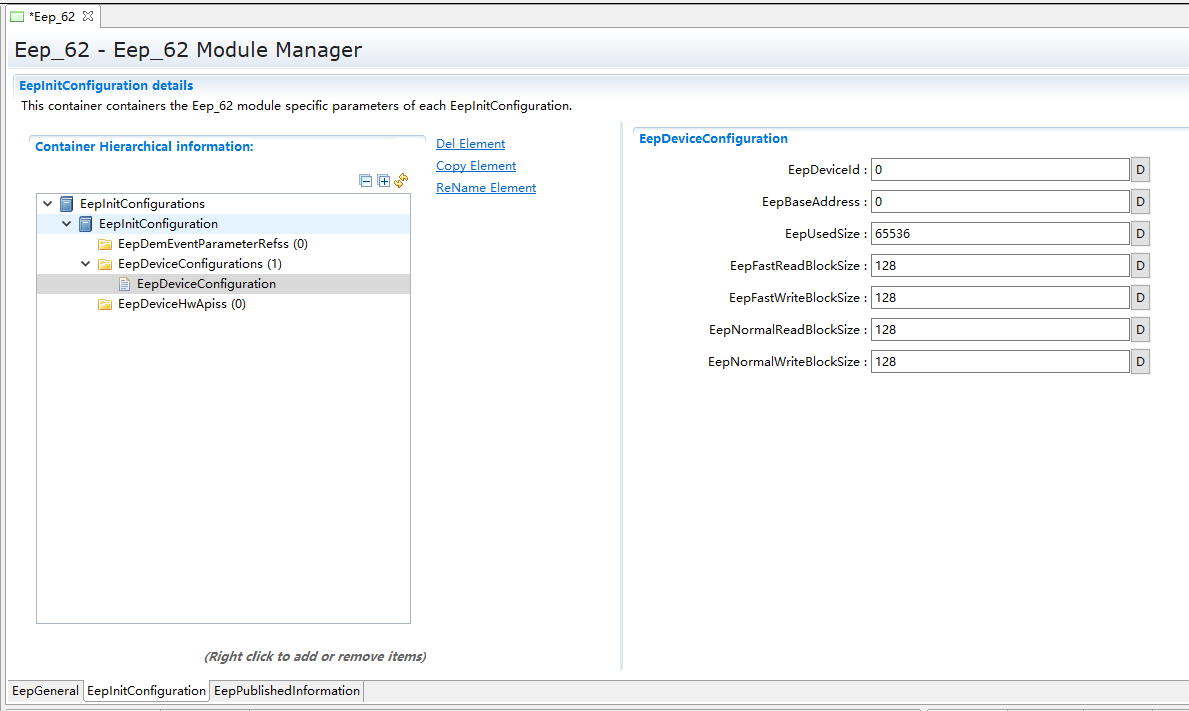Click the D button for EepFastReadBlockSize
This screenshot has width=1189, height=711.
coord(1140,266)
